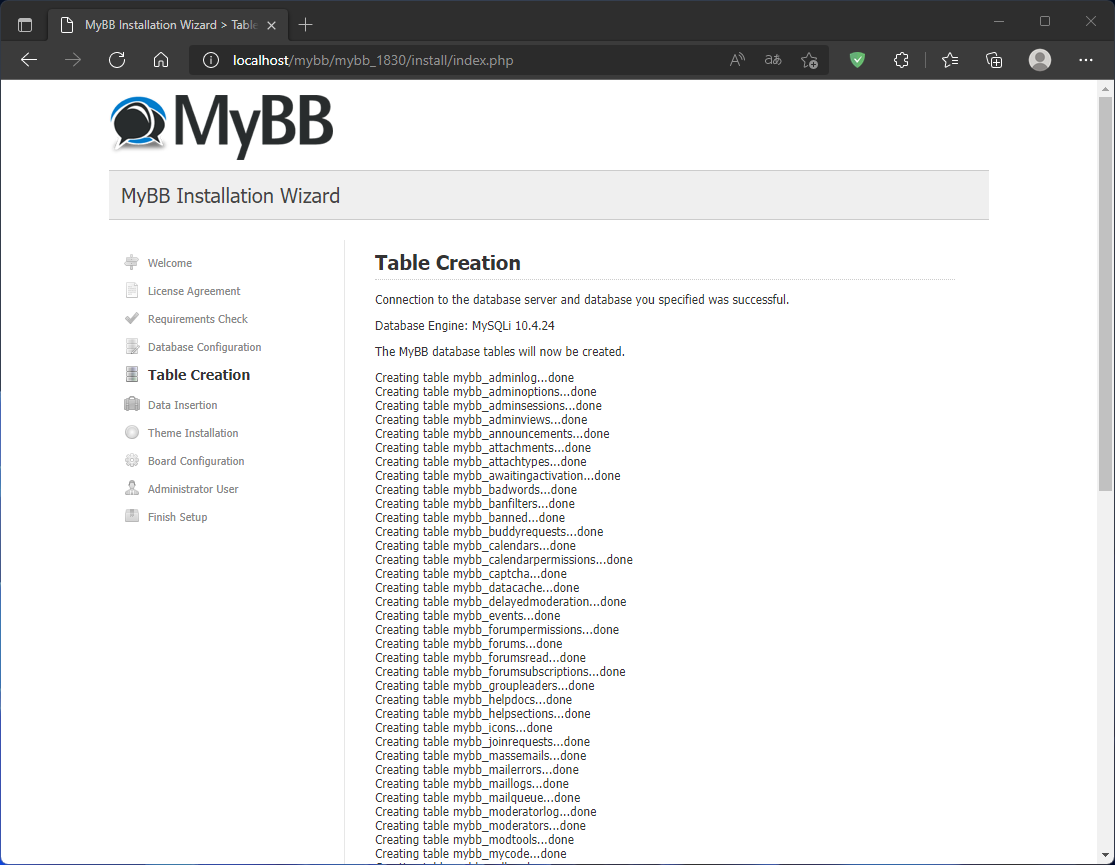Select Requirements Check step
This screenshot has height=865, width=1115.
point(198,319)
